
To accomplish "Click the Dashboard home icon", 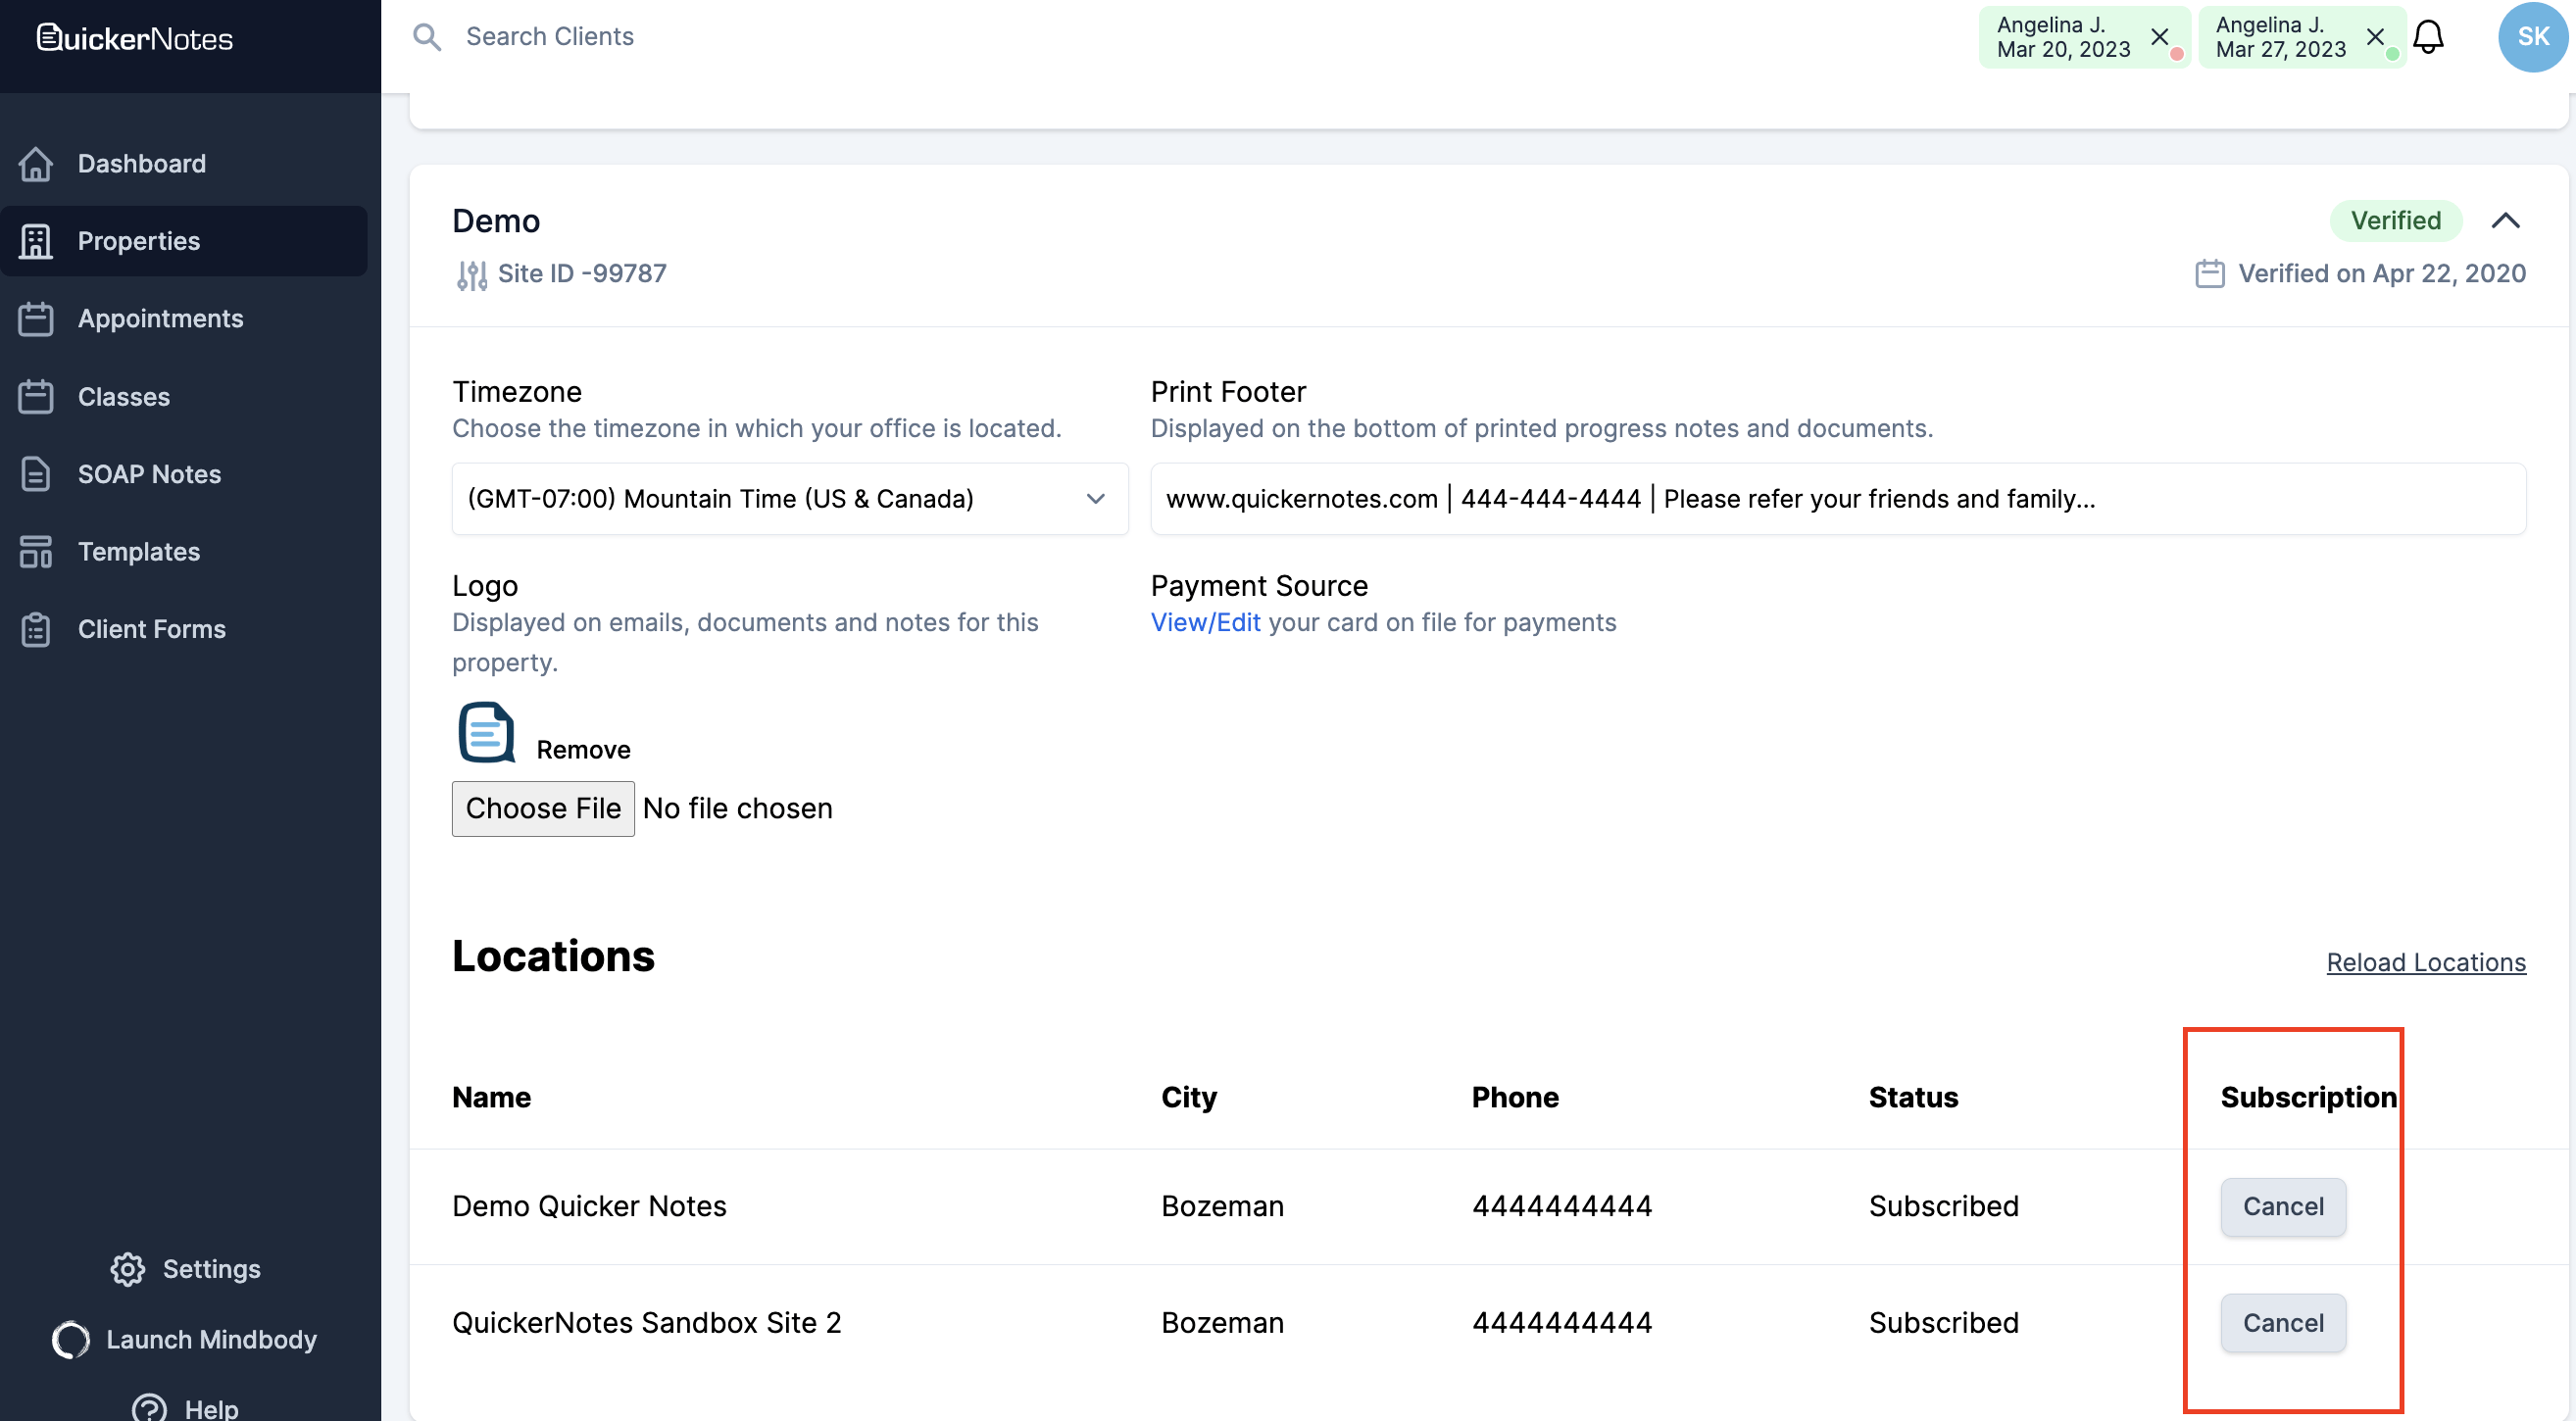I will 36,164.
